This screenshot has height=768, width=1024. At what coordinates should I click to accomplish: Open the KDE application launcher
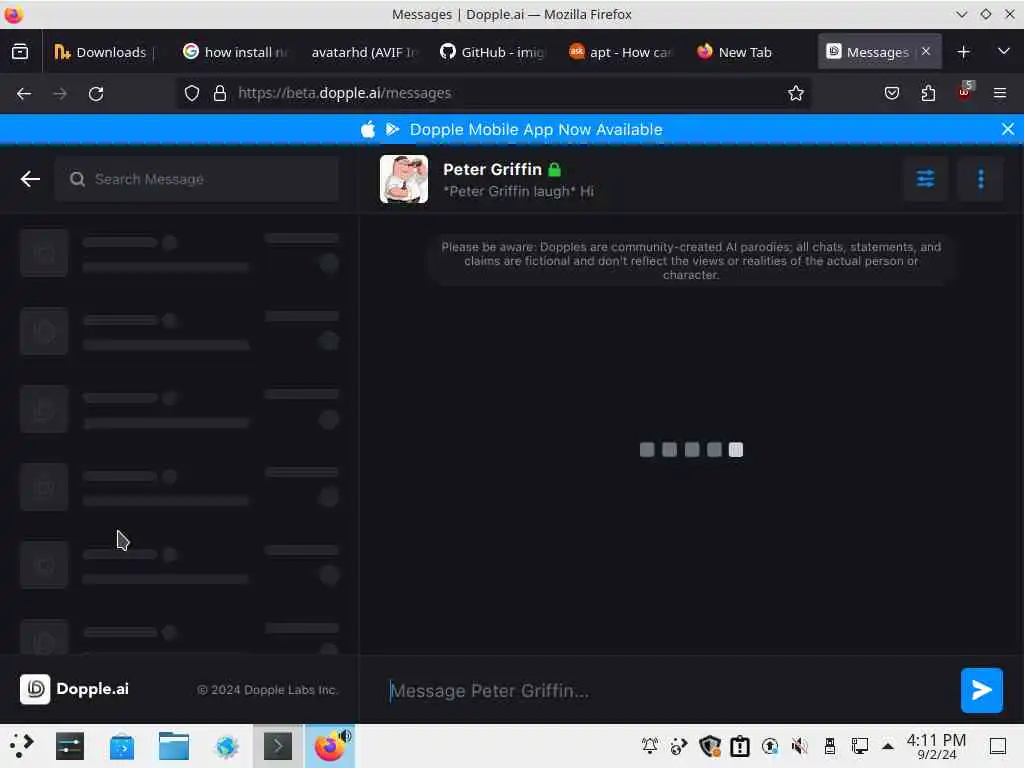coord(22,746)
